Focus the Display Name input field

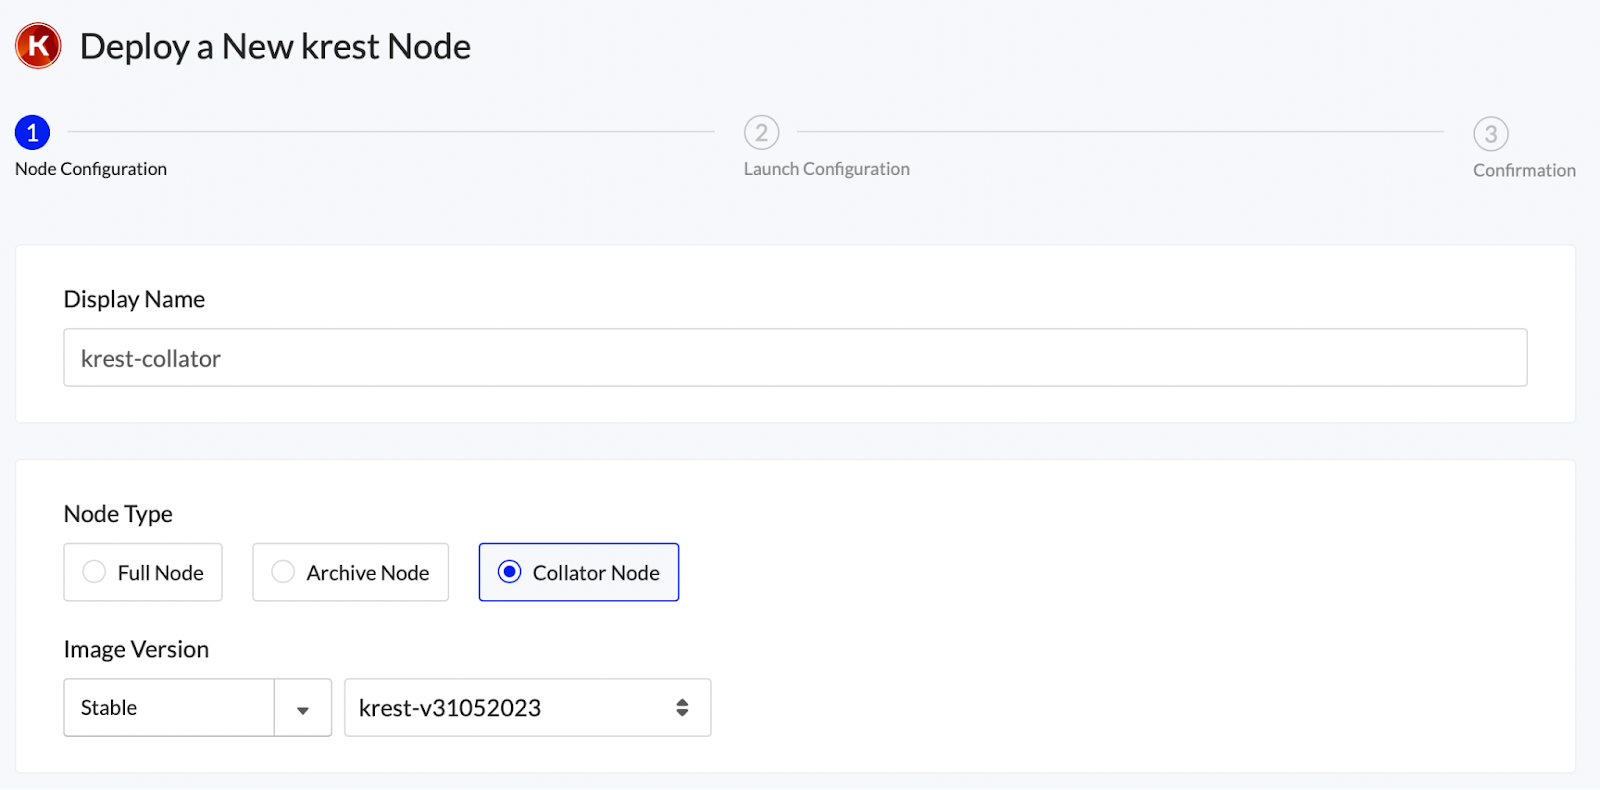point(795,358)
